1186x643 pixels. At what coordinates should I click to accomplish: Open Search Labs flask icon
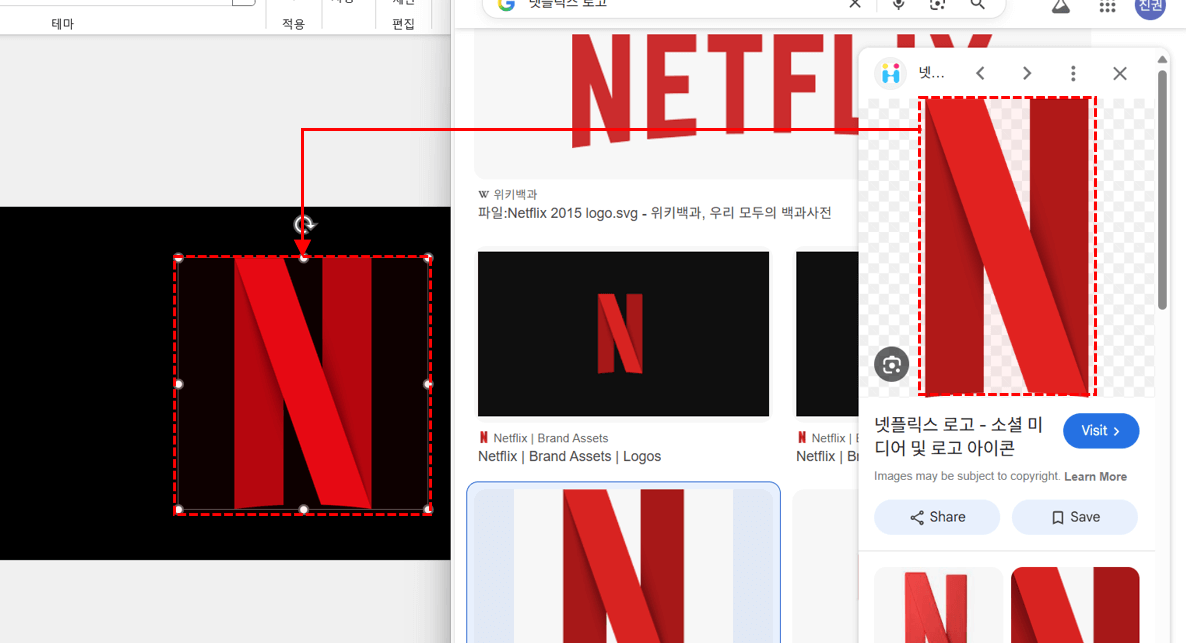(x=1061, y=6)
